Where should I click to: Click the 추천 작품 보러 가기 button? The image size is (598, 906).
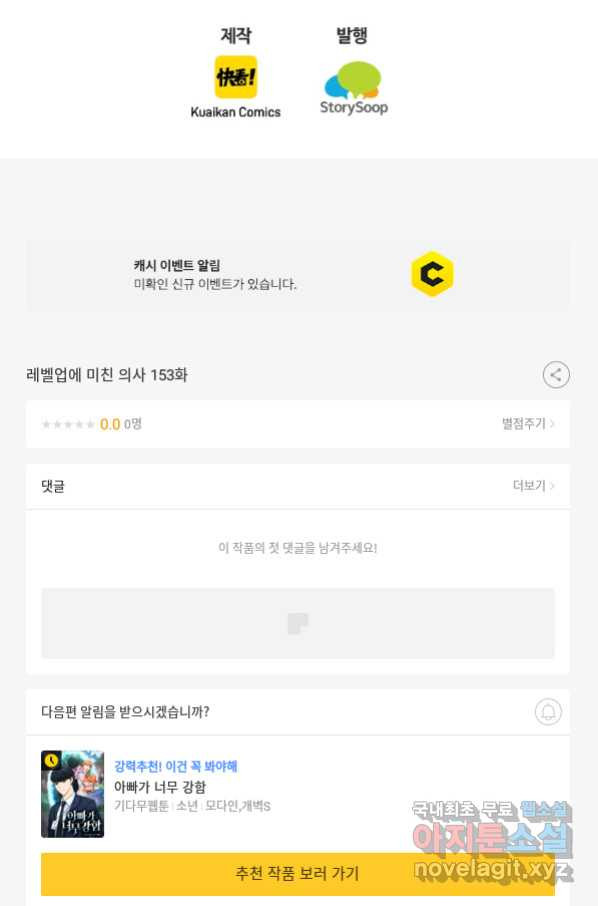pyautogui.click(x=298, y=874)
